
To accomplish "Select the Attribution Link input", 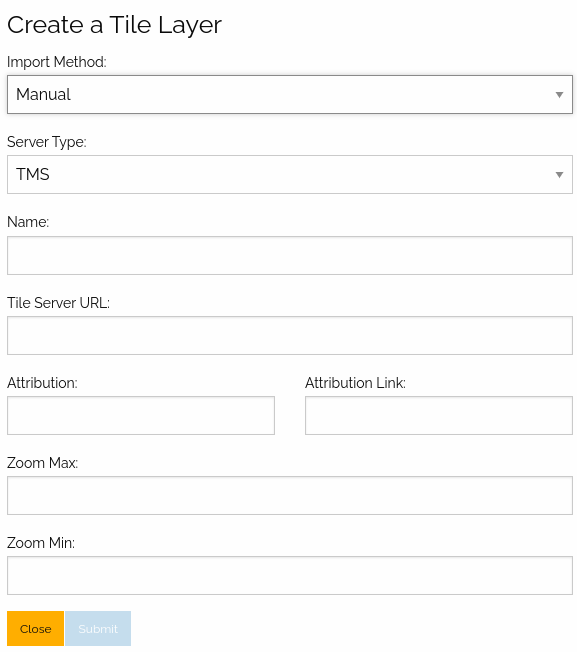I will tap(439, 415).
